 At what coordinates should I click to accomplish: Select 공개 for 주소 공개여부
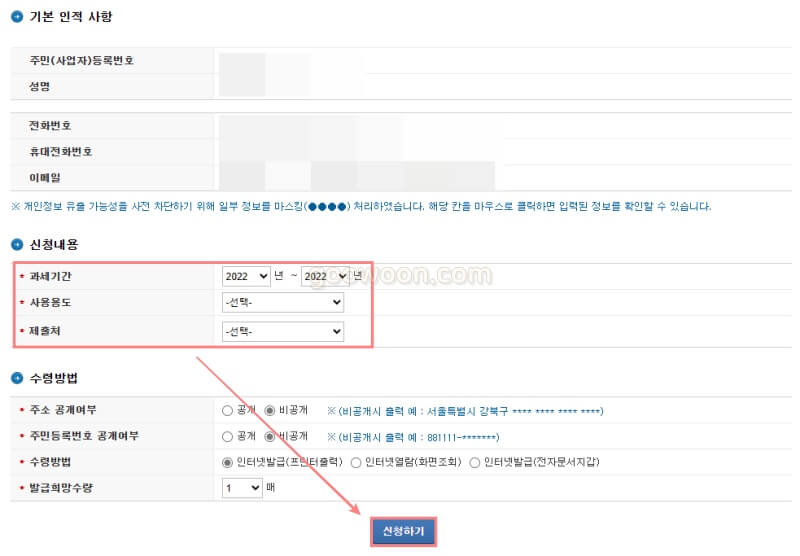[228, 411]
